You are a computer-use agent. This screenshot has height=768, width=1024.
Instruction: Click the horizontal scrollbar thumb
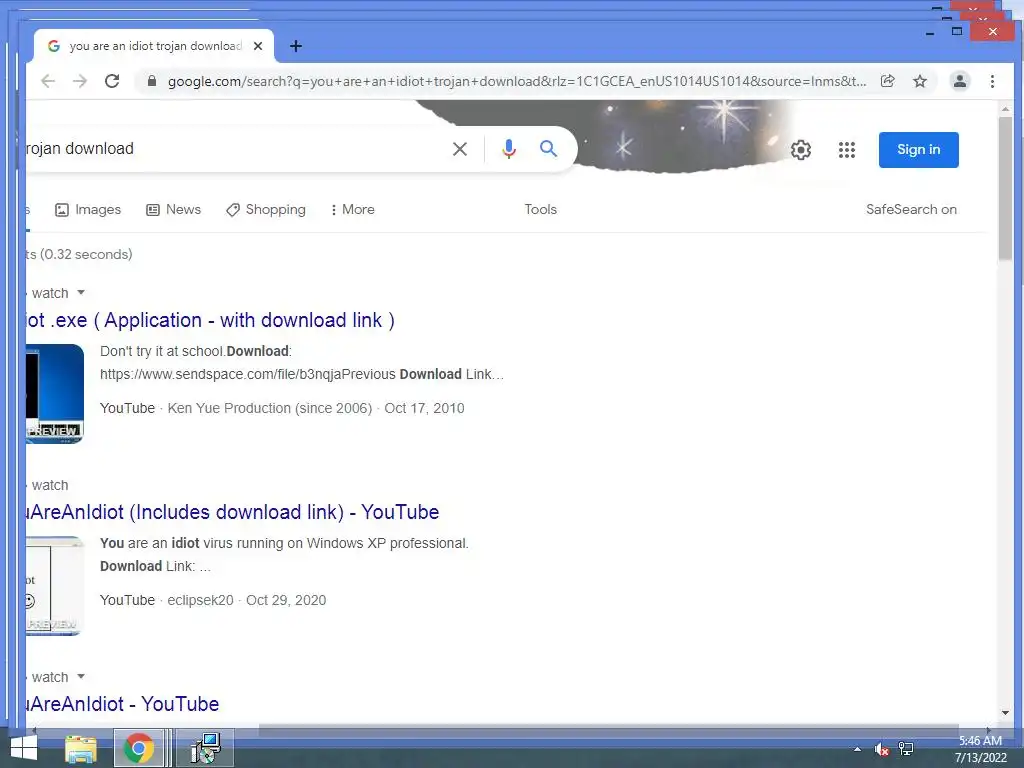click(609, 728)
